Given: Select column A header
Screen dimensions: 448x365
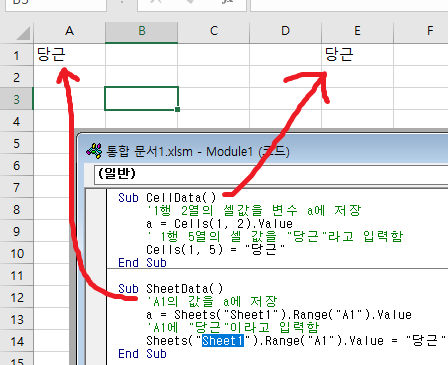Looking at the screenshot, I should point(69,32).
